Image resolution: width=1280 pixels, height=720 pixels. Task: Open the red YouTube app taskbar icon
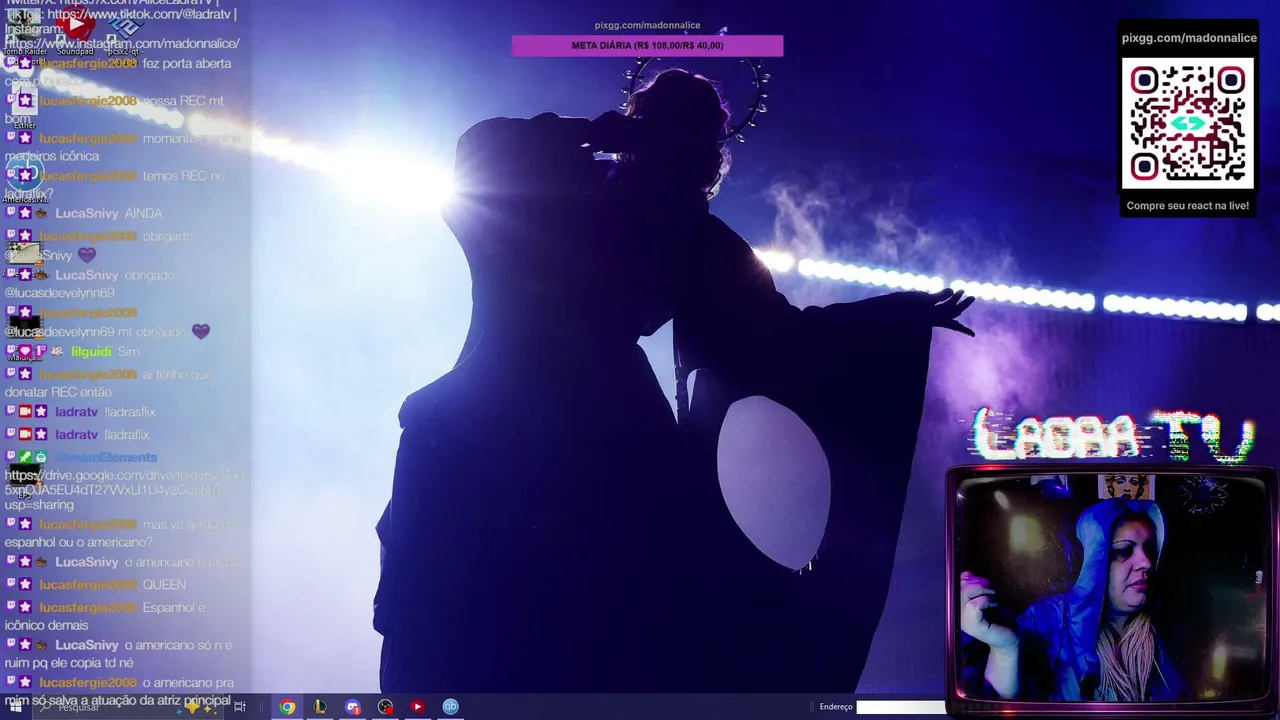[x=418, y=707]
